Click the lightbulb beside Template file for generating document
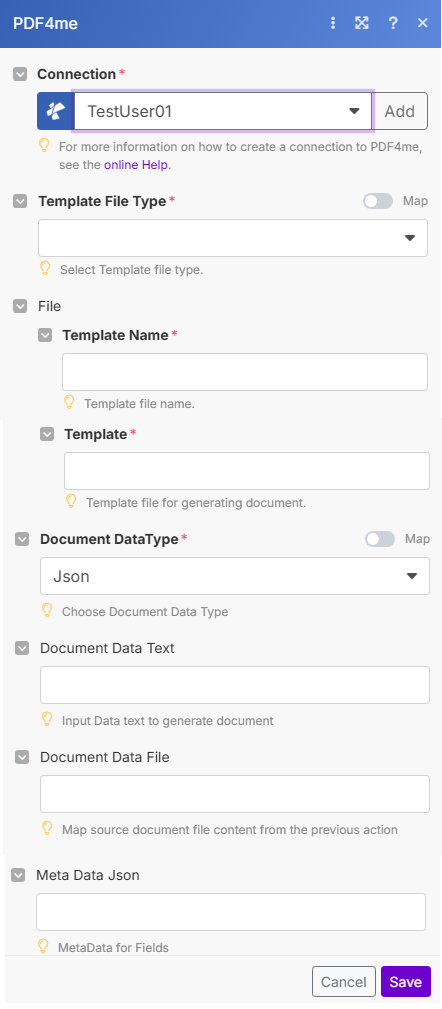The image size is (442, 1009). tap(71, 501)
